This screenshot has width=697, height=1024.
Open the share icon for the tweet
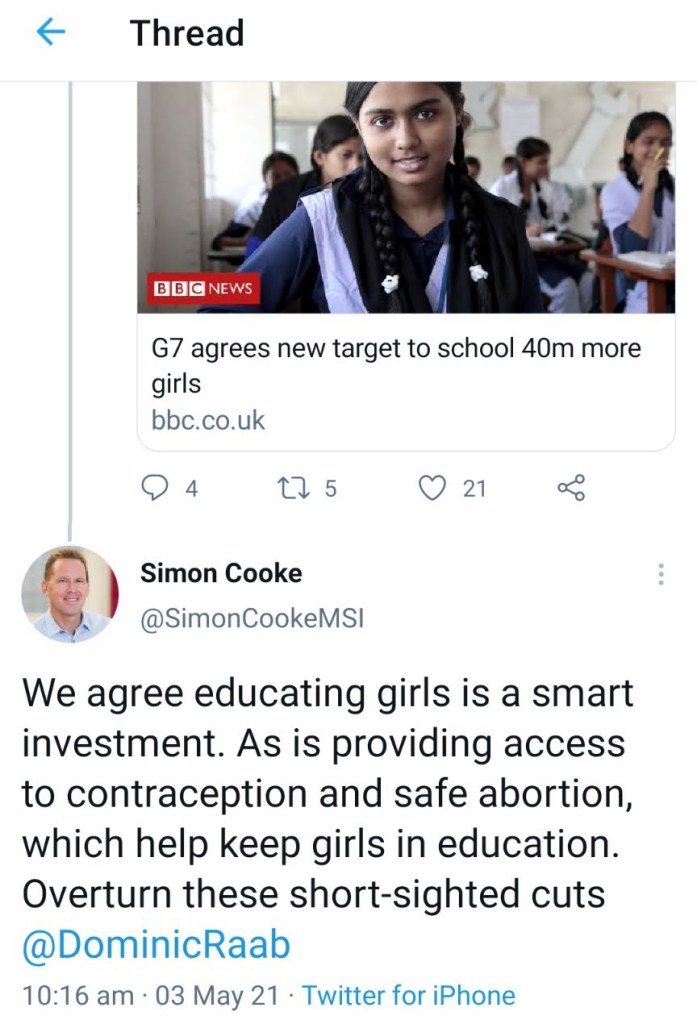click(570, 487)
